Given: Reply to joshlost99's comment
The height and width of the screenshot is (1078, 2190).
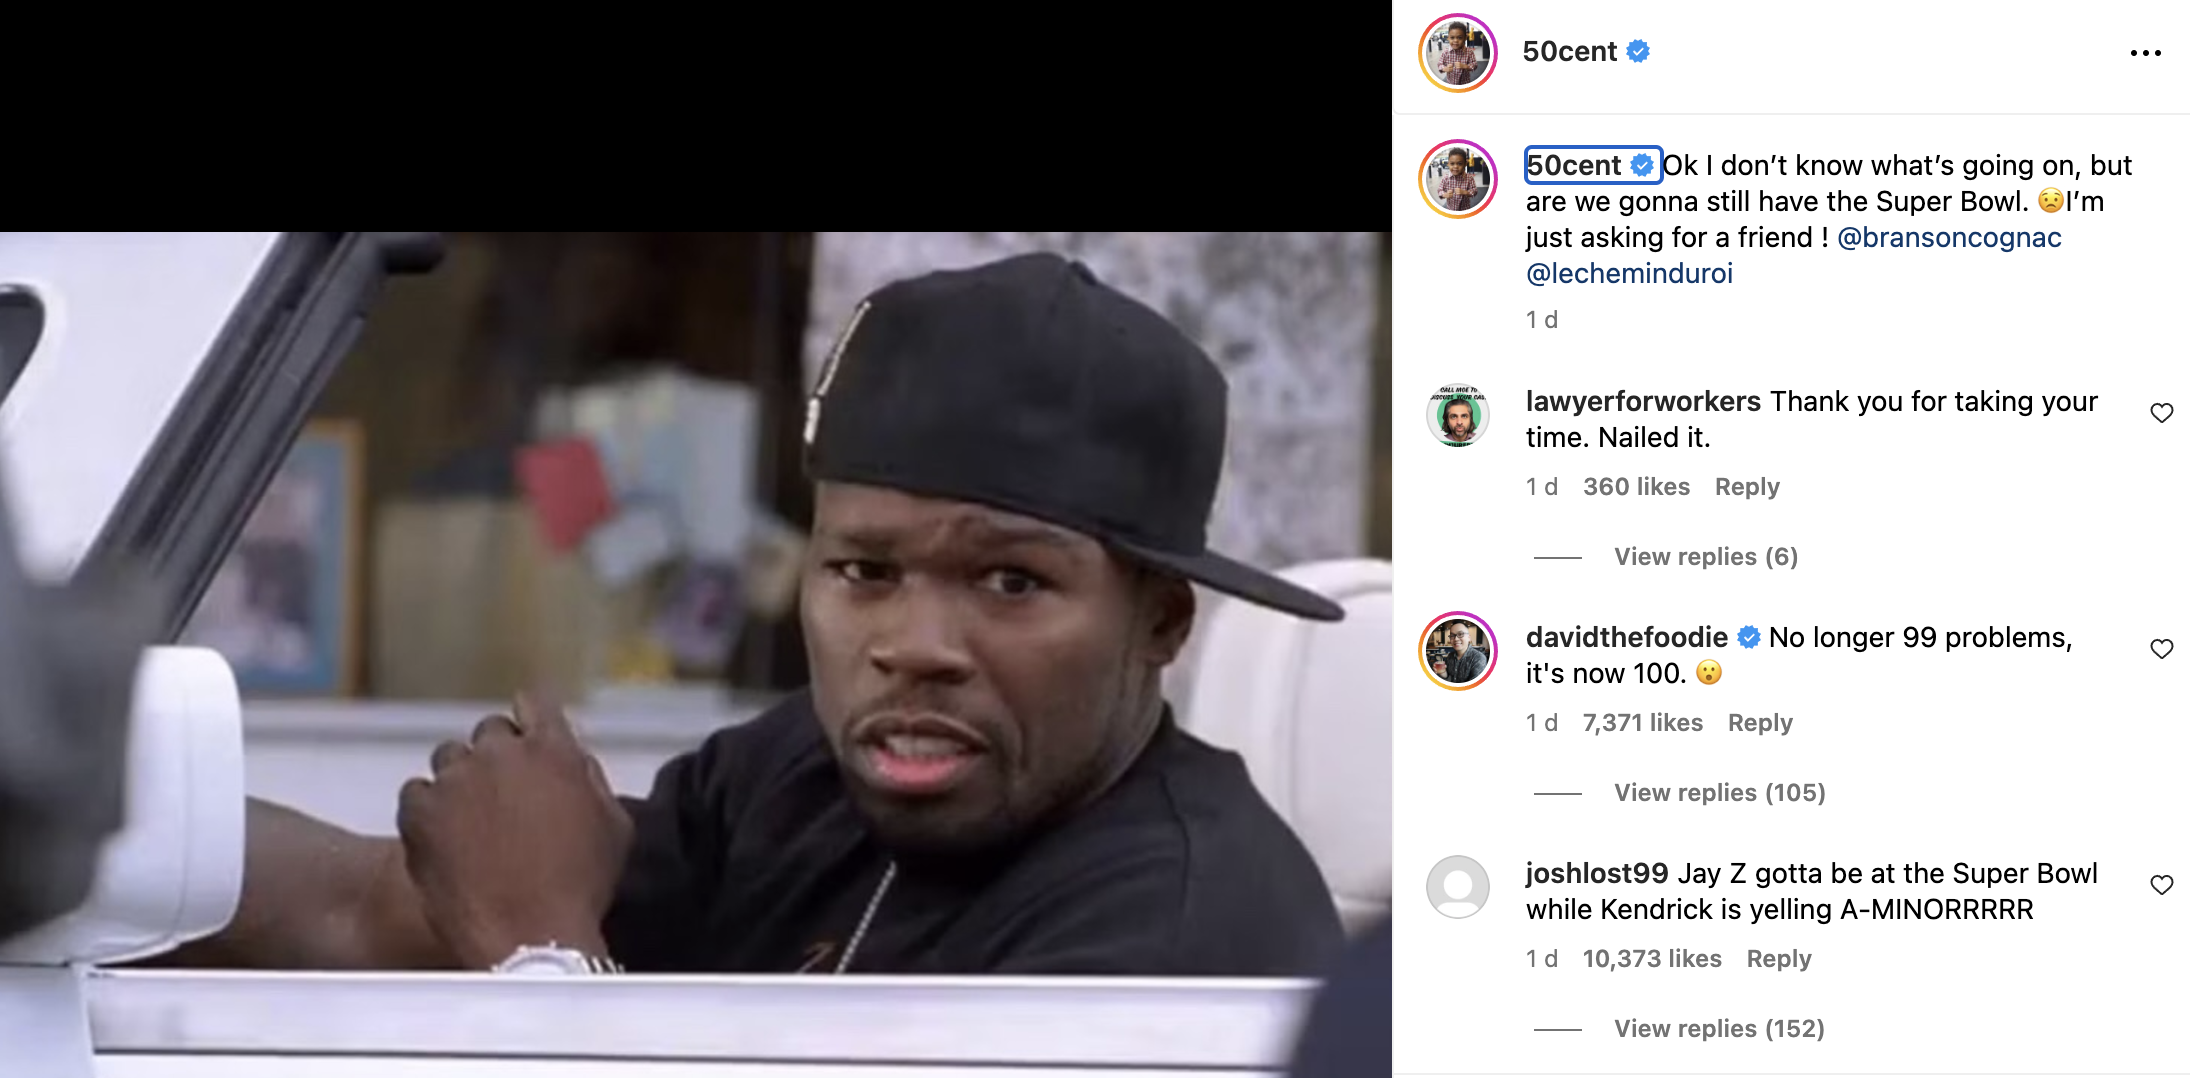Looking at the screenshot, I should tap(1779, 959).
